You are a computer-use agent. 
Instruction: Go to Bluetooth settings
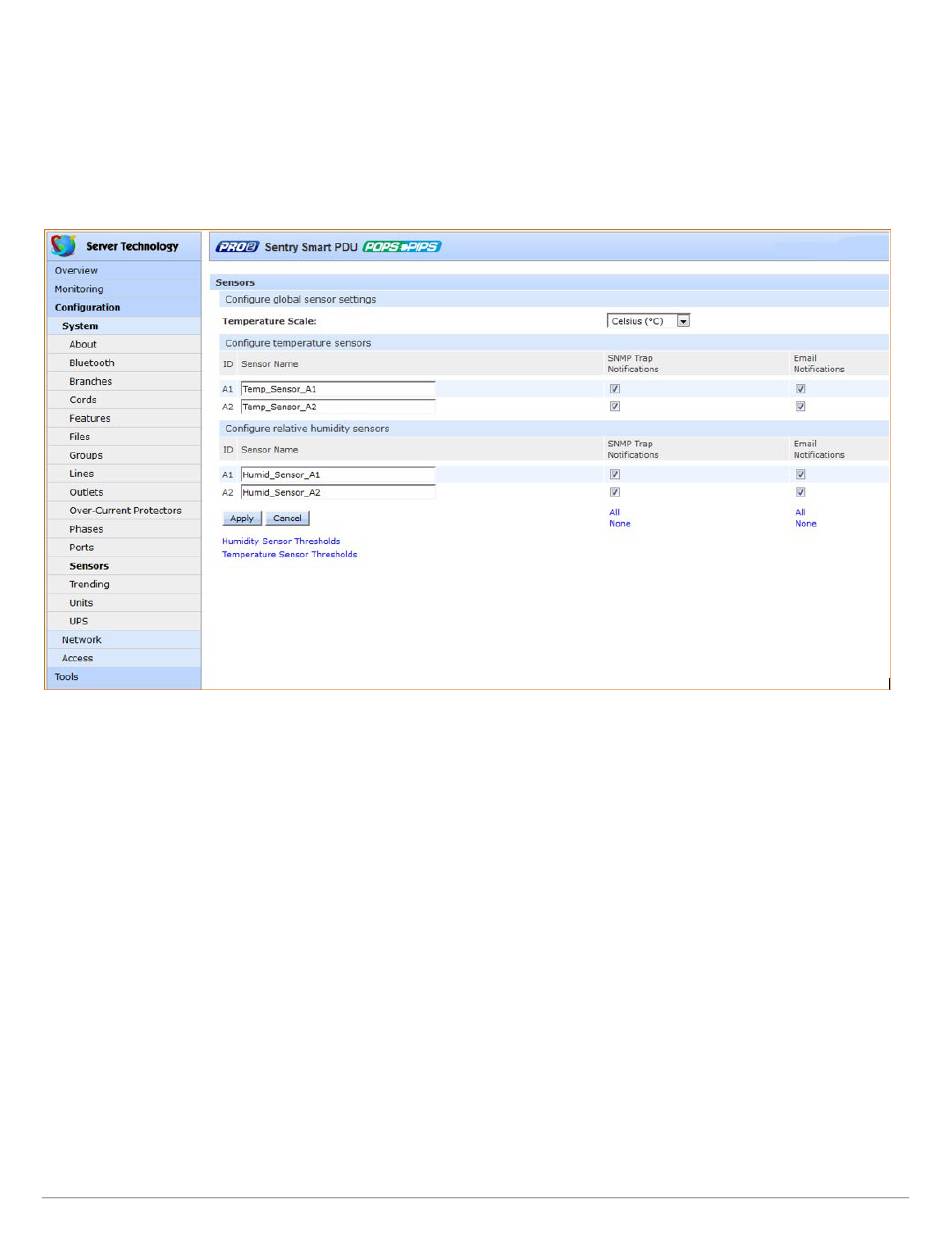coord(124,363)
